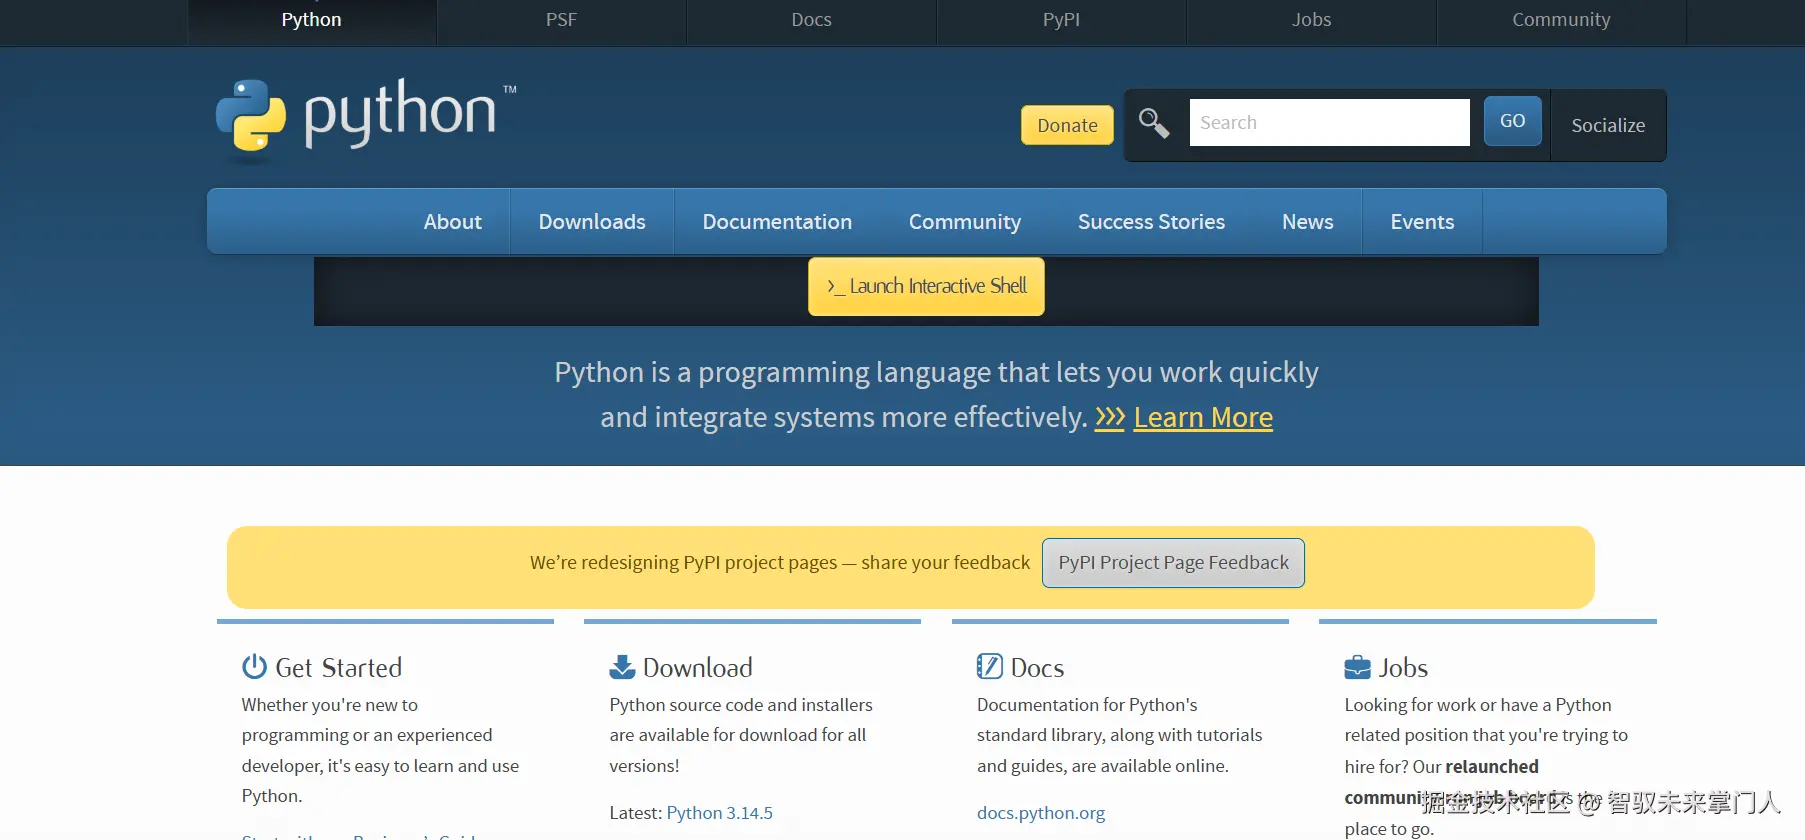Select the Community top bar tab
The height and width of the screenshot is (840, 1805).
point(1562,21)
